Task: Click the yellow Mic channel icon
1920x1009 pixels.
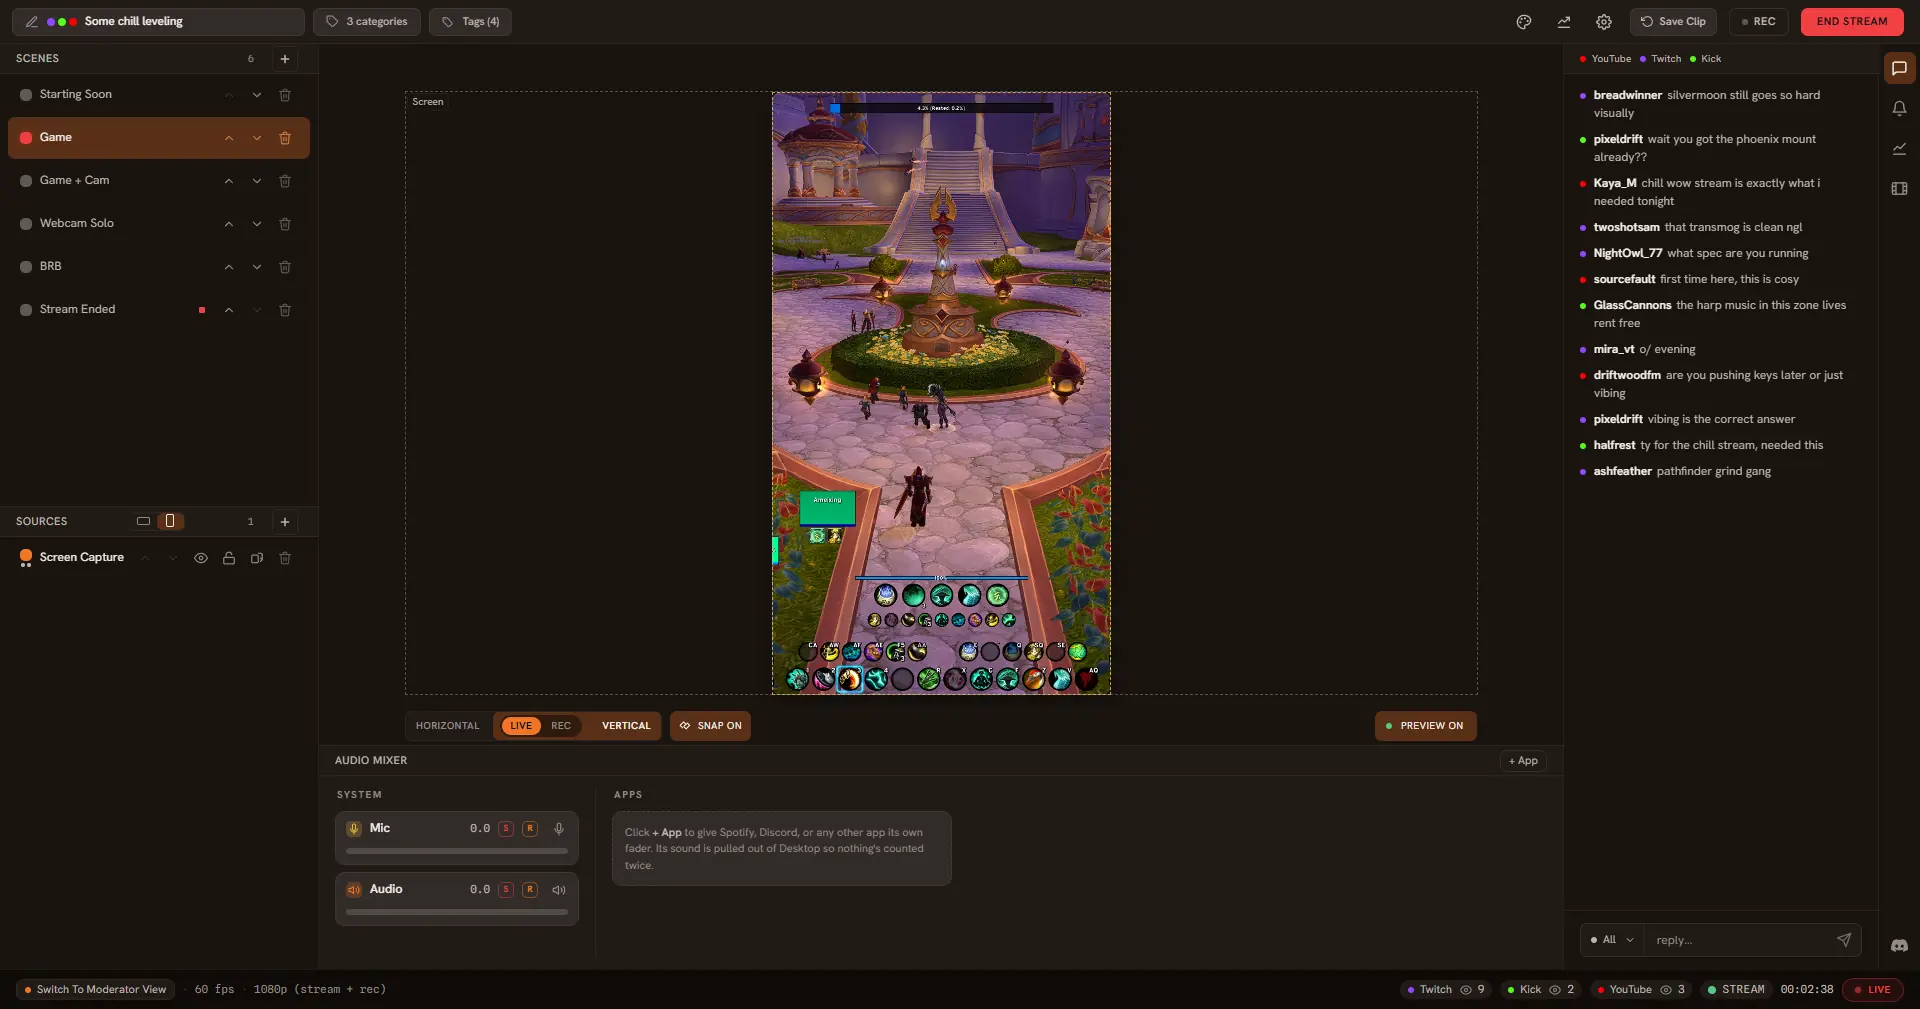Action: pyautogui.click(x=354, y=829)
